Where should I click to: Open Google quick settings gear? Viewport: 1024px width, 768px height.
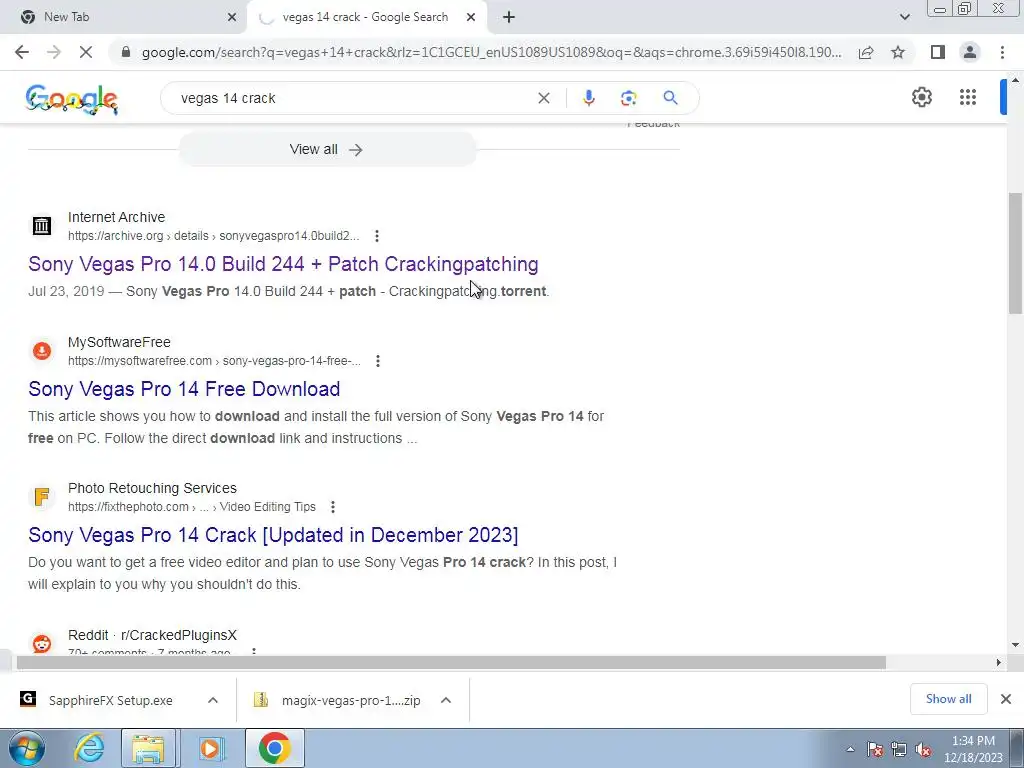(x=921, y=97)
